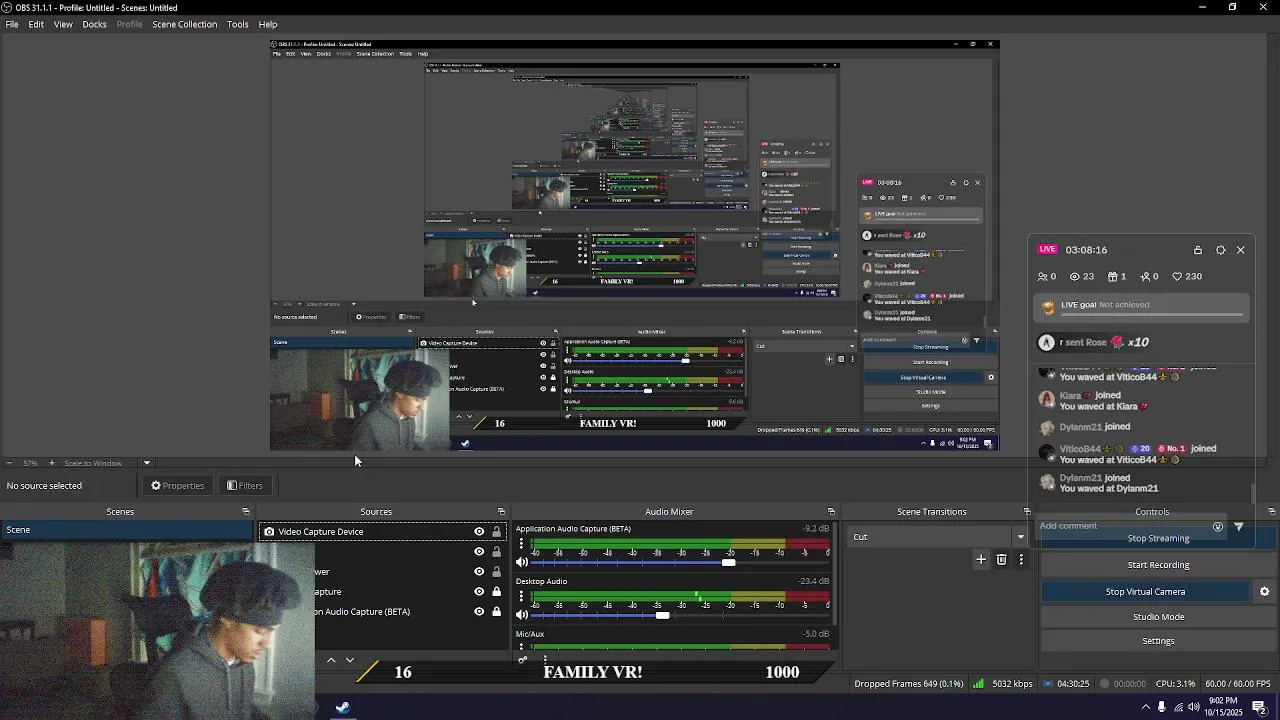Mute Application Audio Capture (BETA) channel
The width and height of the screenshot is (1280, 720).
pos(522,562)
